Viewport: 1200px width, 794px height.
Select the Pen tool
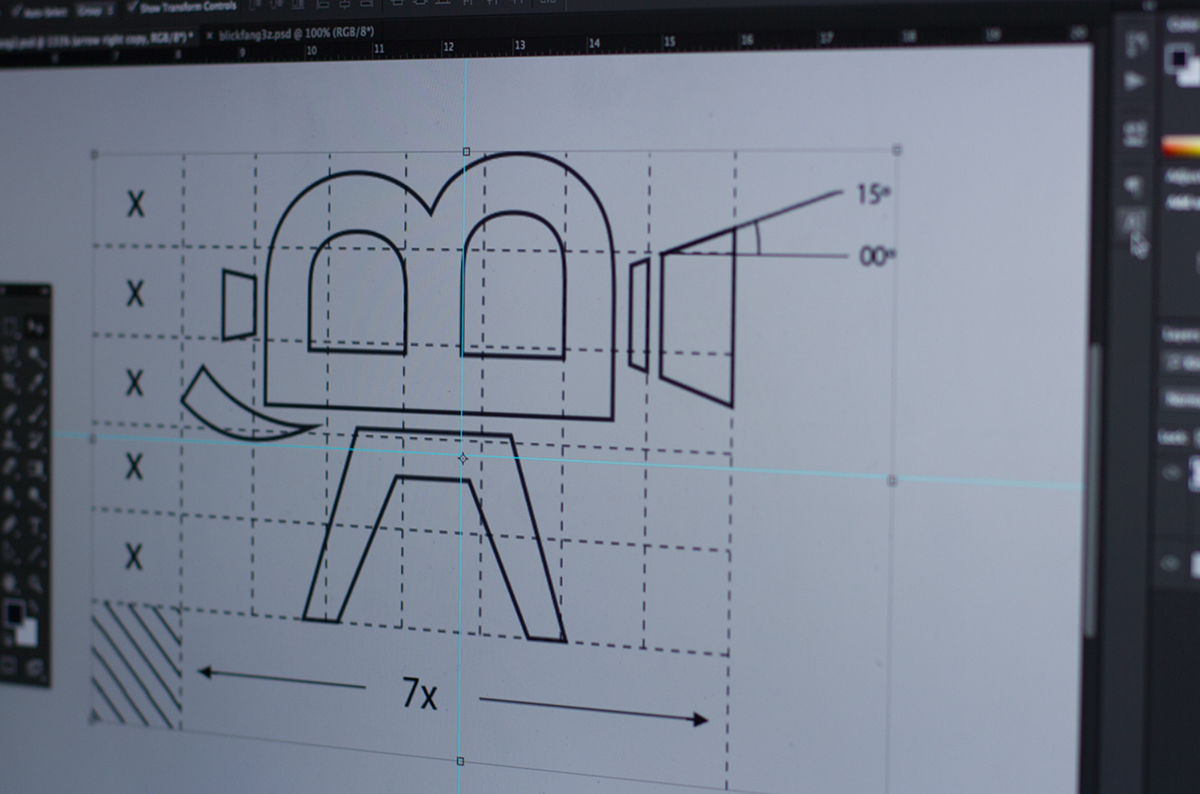11,522
